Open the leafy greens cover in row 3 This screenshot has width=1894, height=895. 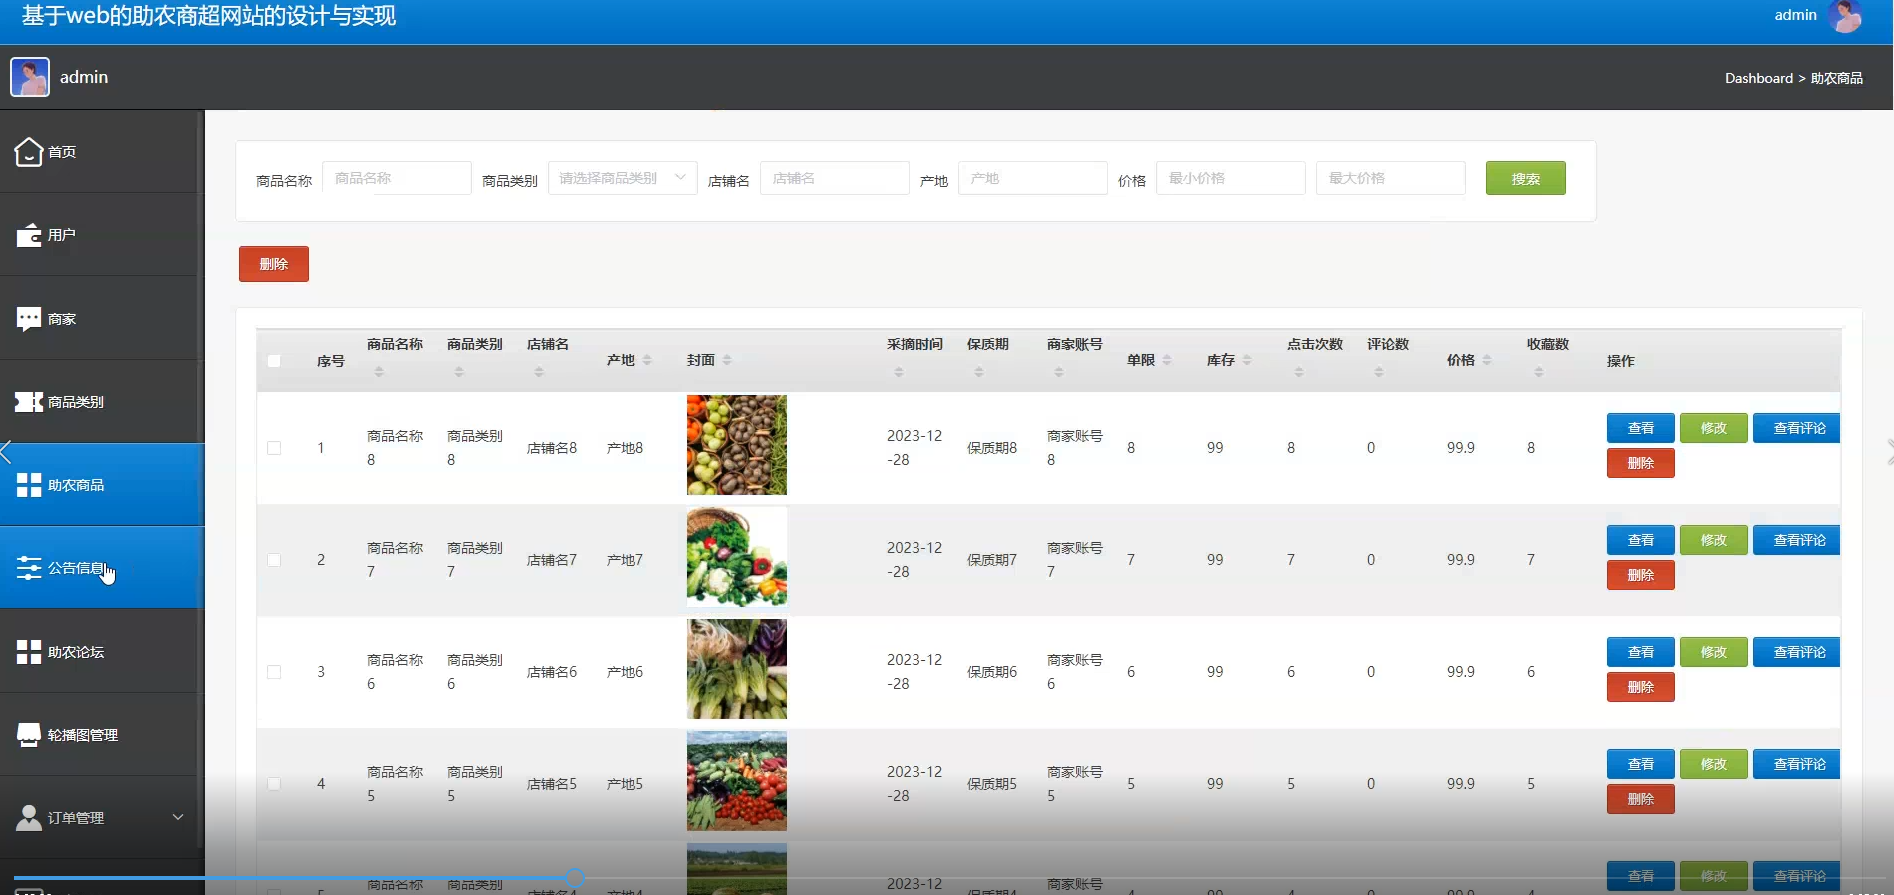736,669
